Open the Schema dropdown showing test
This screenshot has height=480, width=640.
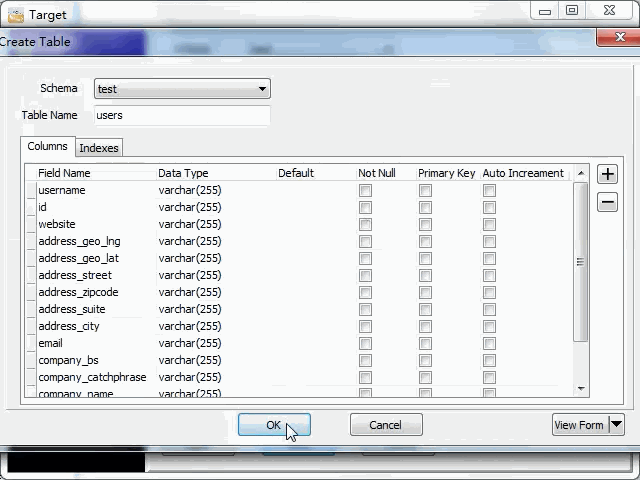182,89
